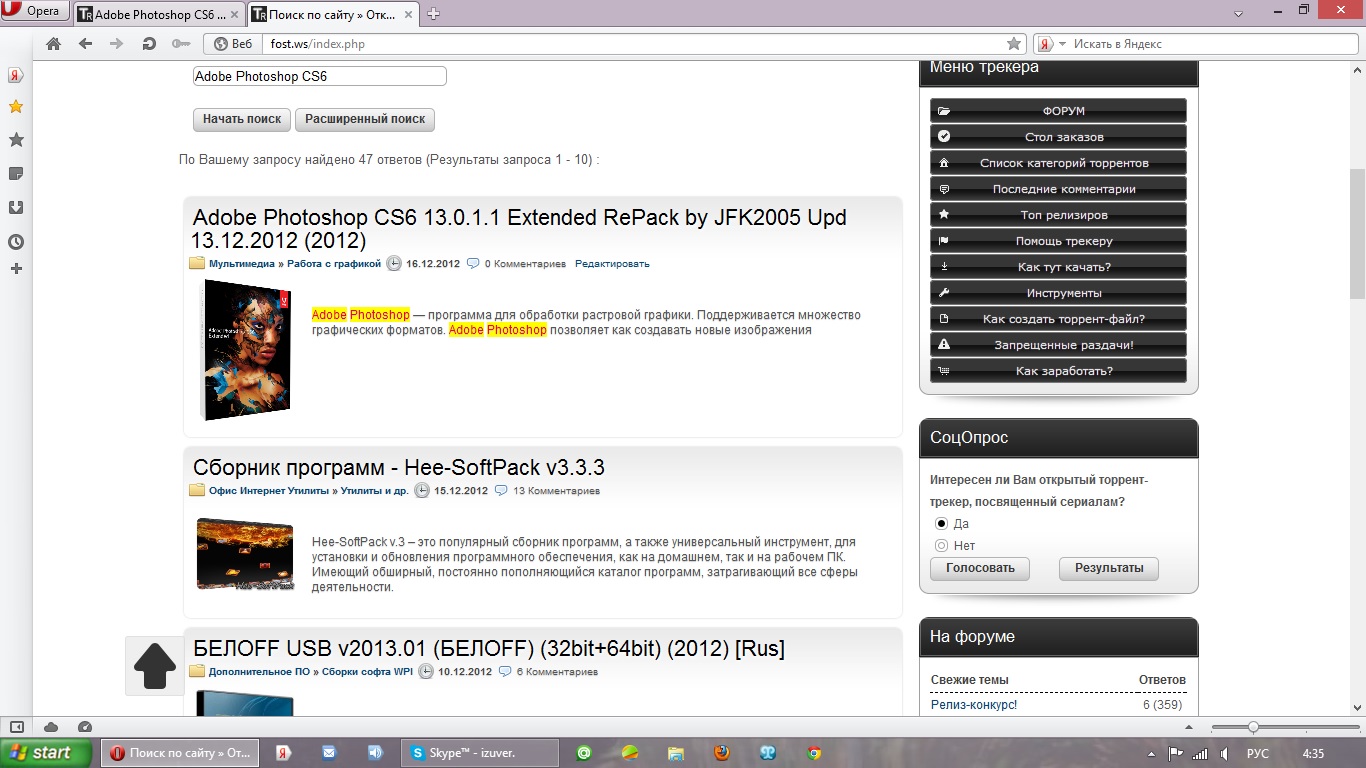Open Skype izuver taskbar button
Screen dimensions: 1366x768
pos(479,753)
